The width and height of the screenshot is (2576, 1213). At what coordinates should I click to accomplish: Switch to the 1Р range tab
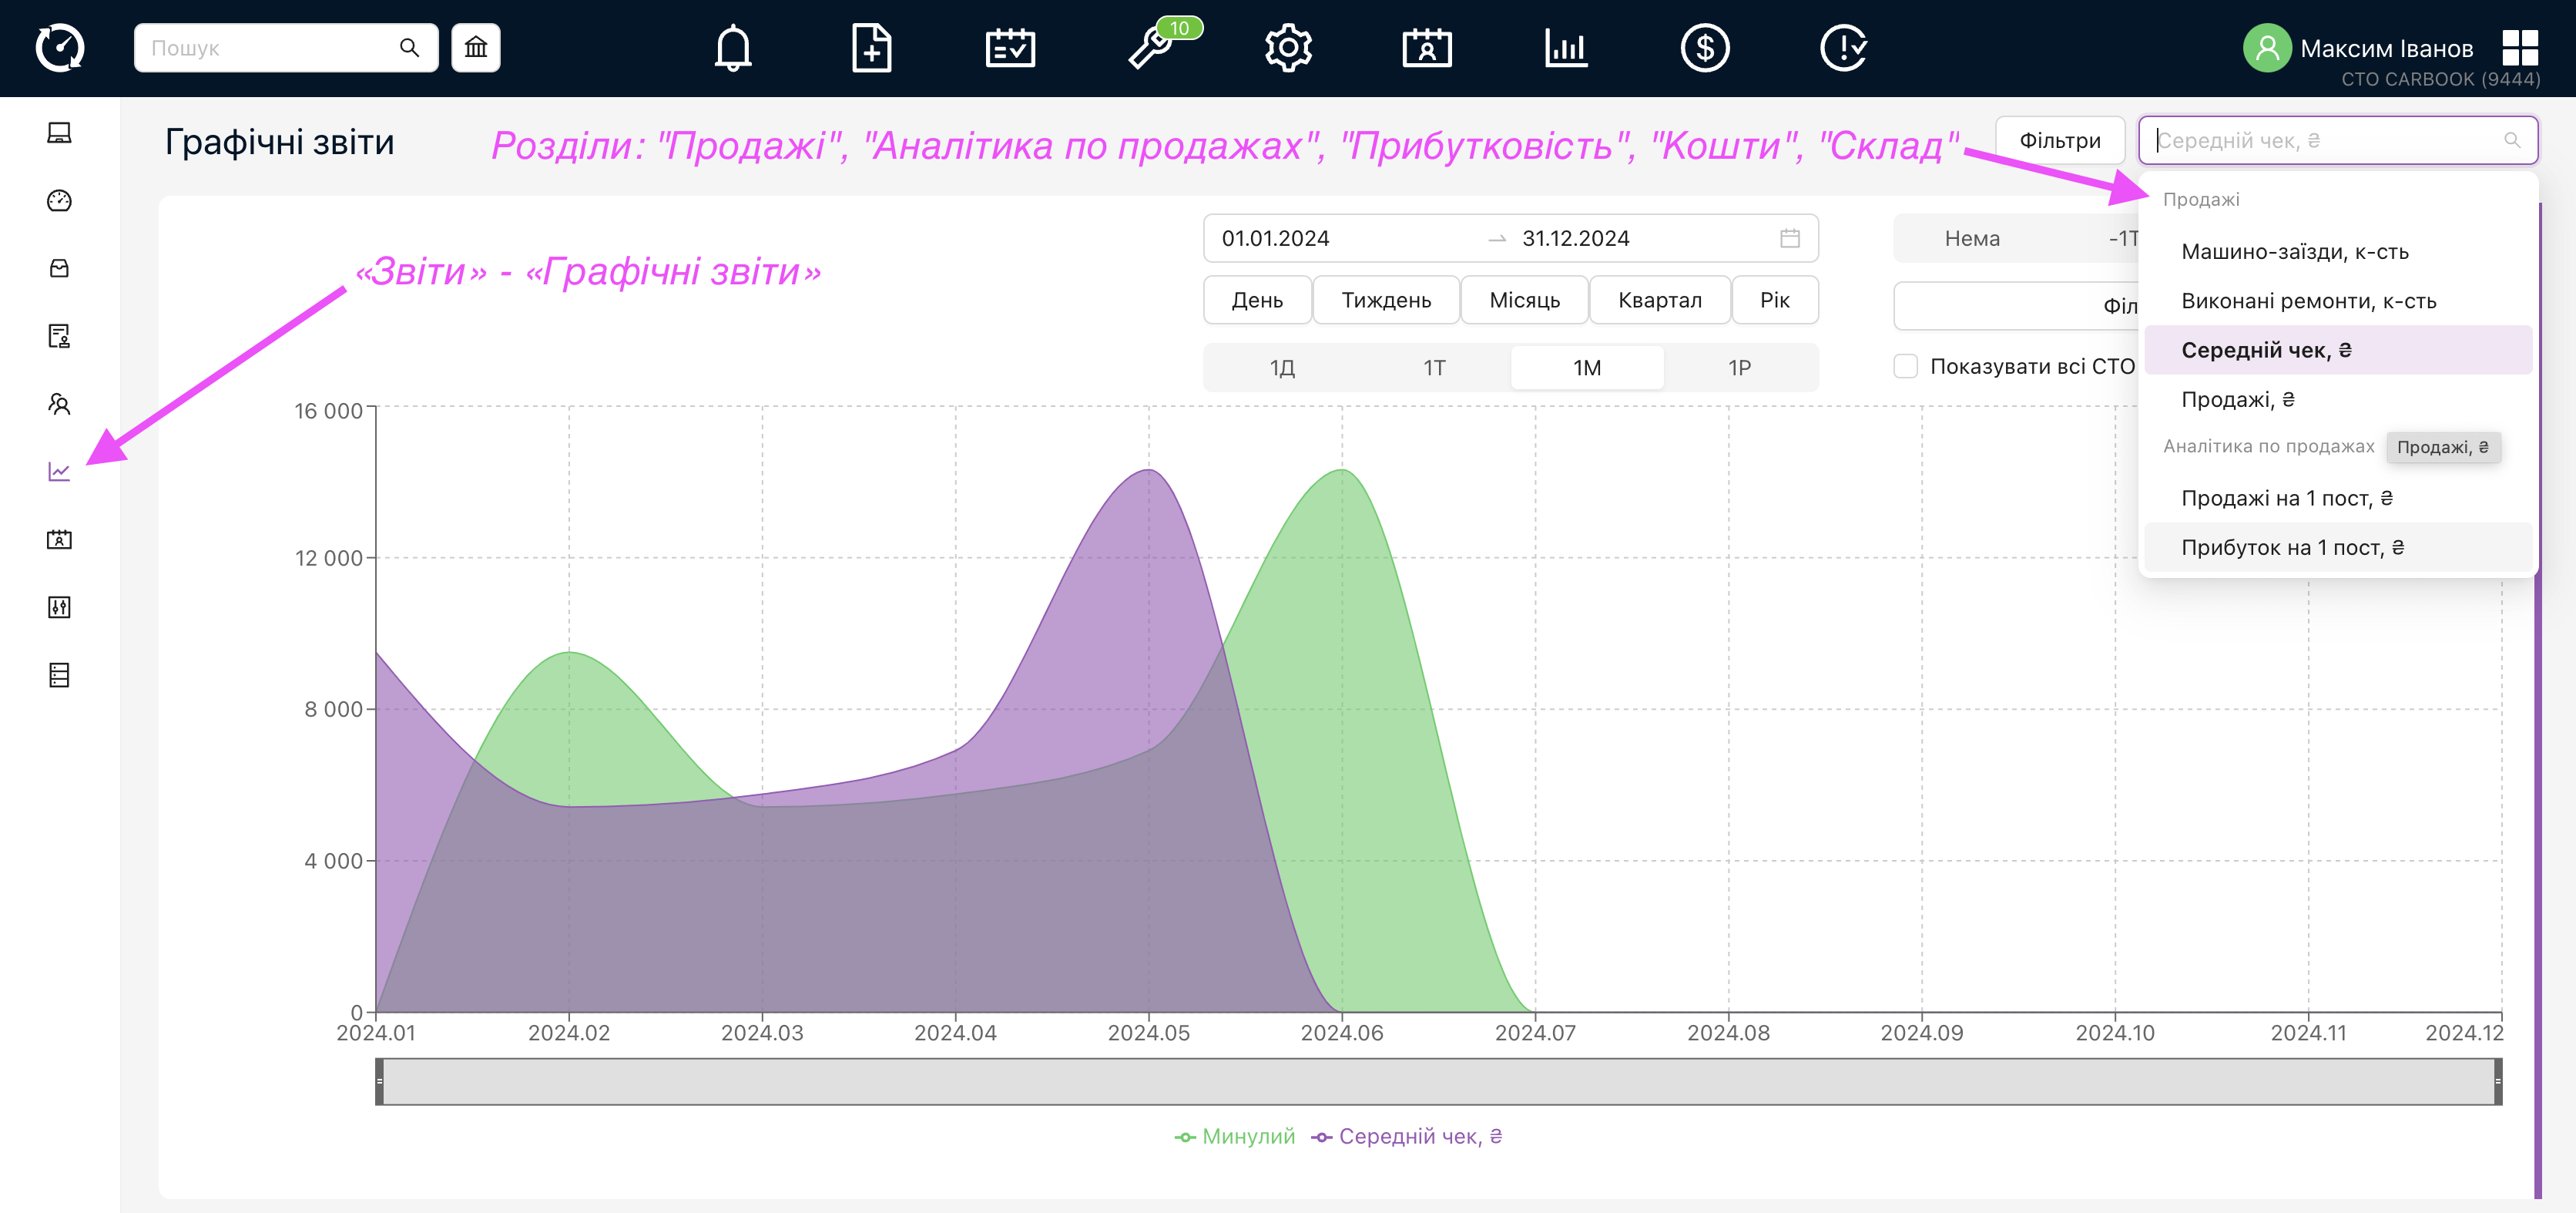click(1739, 367)
